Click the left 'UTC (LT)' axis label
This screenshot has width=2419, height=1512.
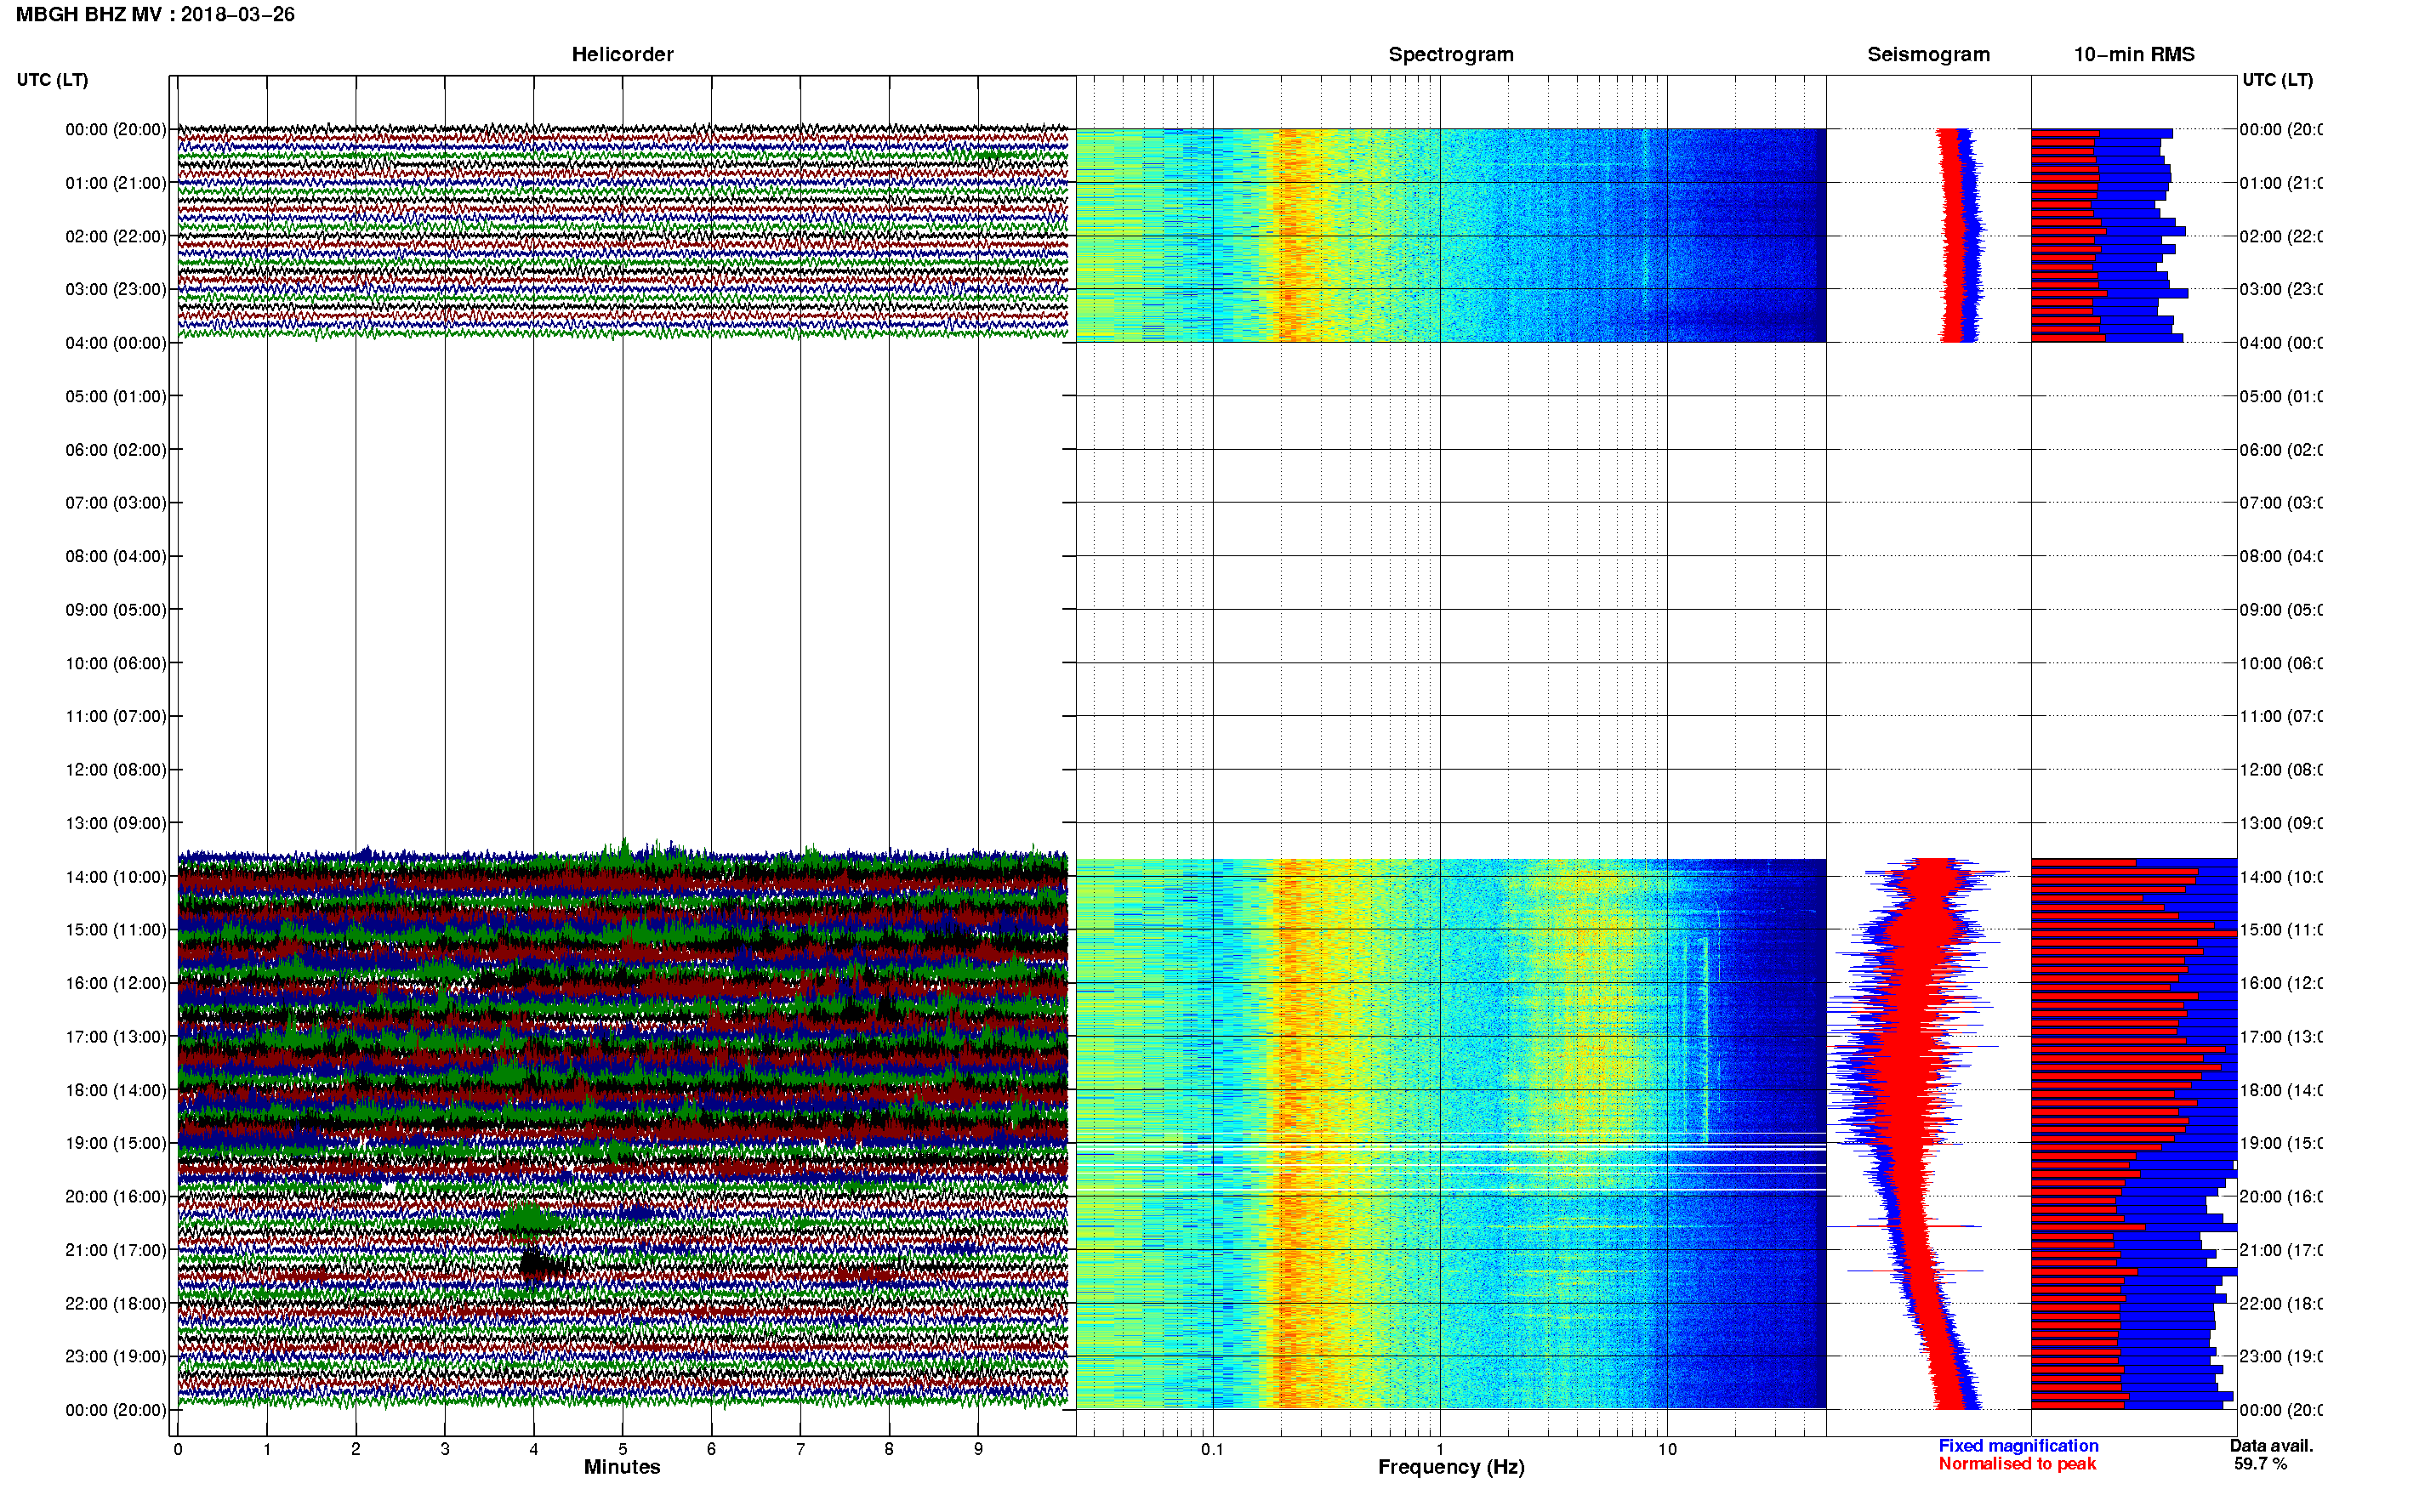pos(52,80)
